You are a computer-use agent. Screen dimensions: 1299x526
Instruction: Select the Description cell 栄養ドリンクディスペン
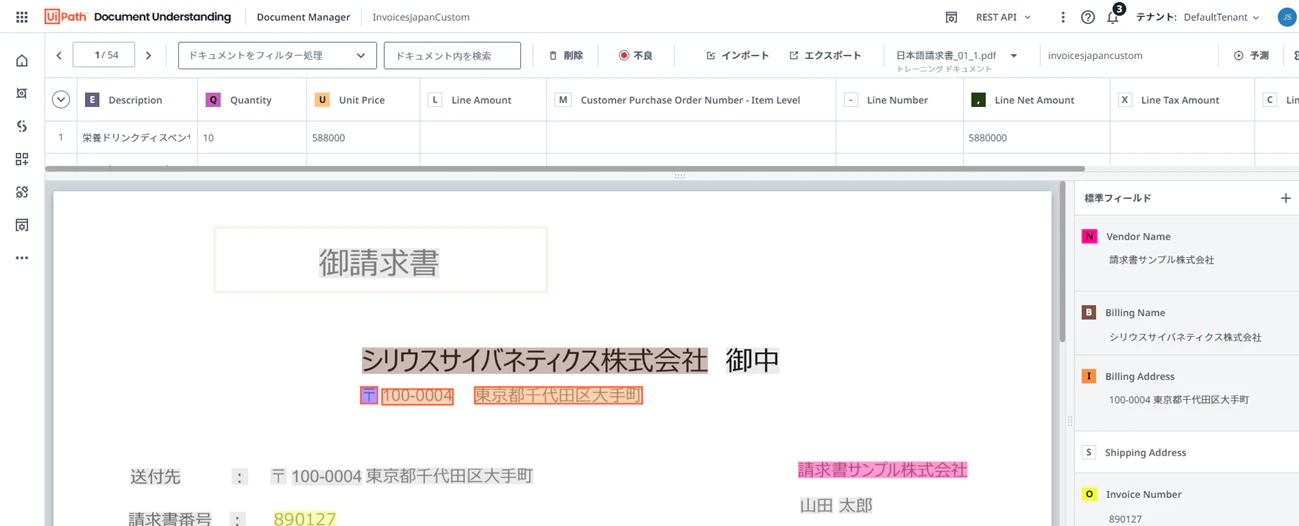136,138
